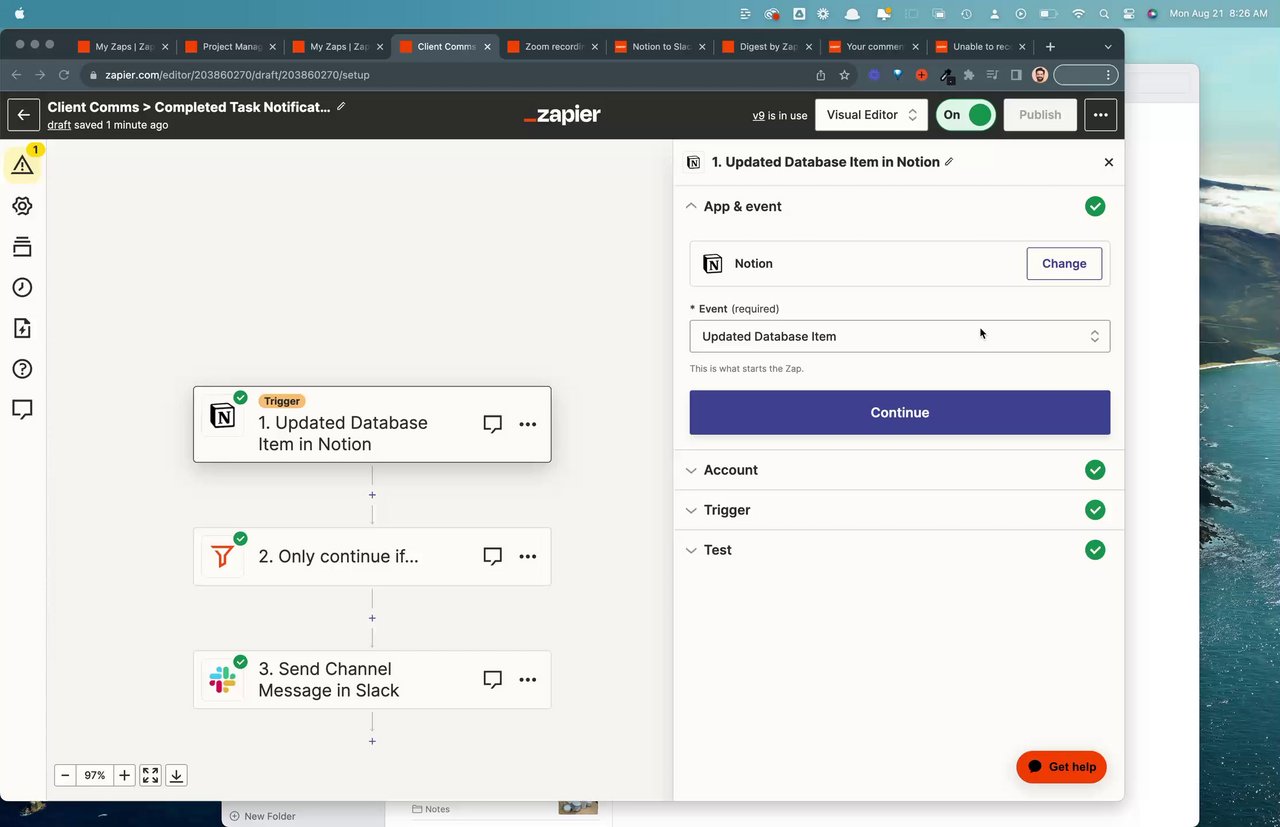Click Change app button for Notion
1280x827 pixels.
click(1064, 264)
